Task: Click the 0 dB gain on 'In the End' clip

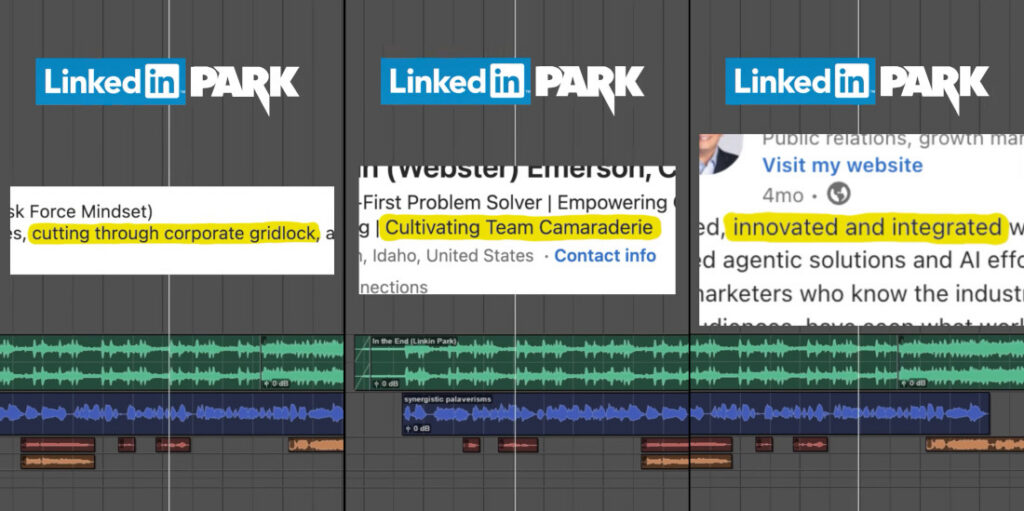Action: click(383, 384)
